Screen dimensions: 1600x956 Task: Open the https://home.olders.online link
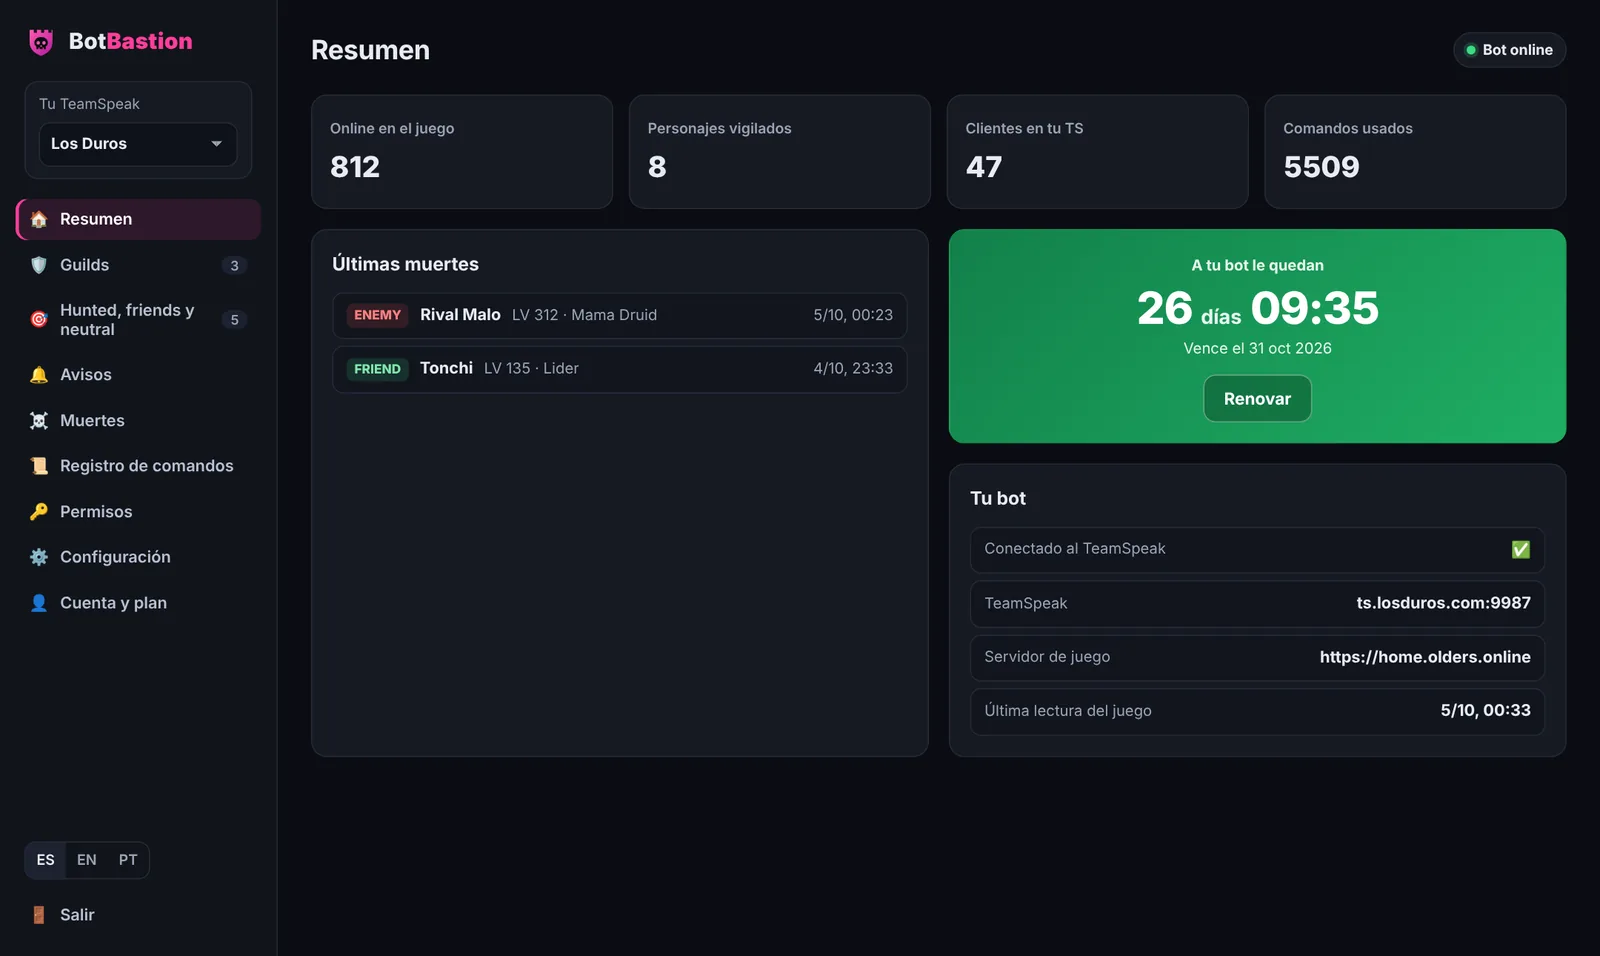pos(1425,657)
